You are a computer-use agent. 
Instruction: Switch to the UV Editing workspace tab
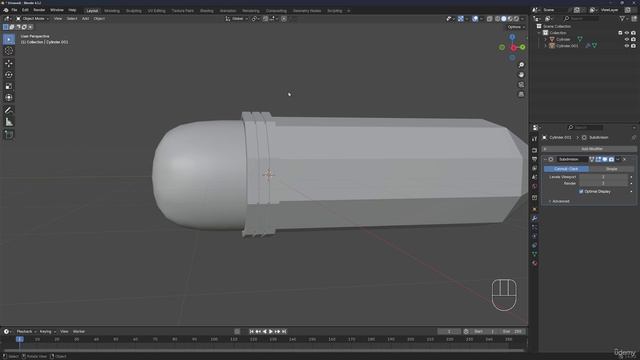(157, 11)
